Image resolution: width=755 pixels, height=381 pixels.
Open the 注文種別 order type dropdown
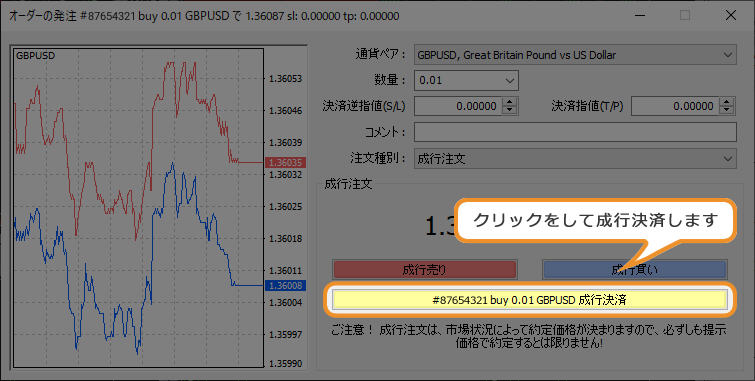click(575, 158)
